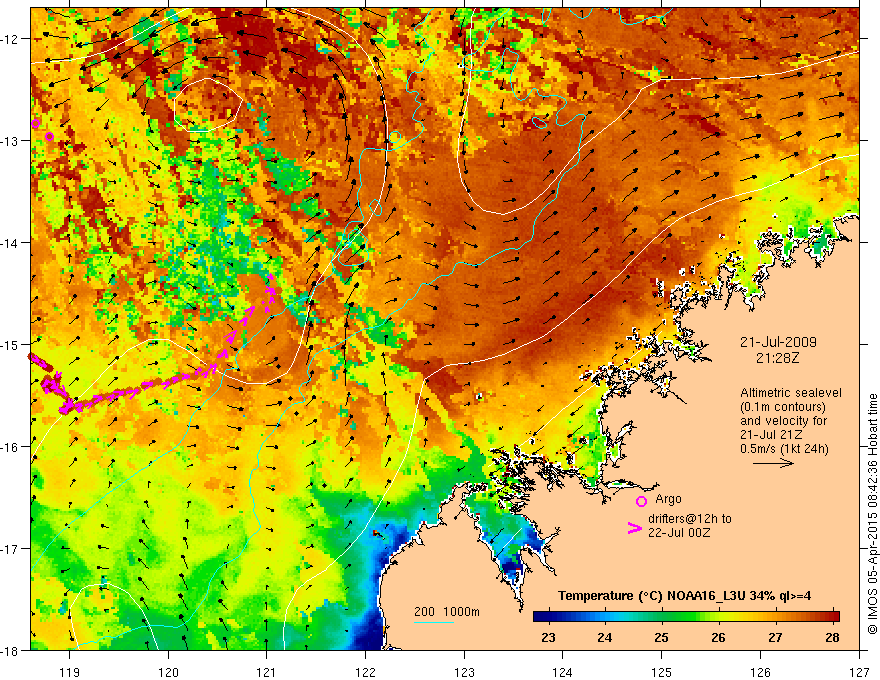This screenshot has width=880, height=680.
Task: Click latitude axis label '-14'
Action: [x=11, y=243]
